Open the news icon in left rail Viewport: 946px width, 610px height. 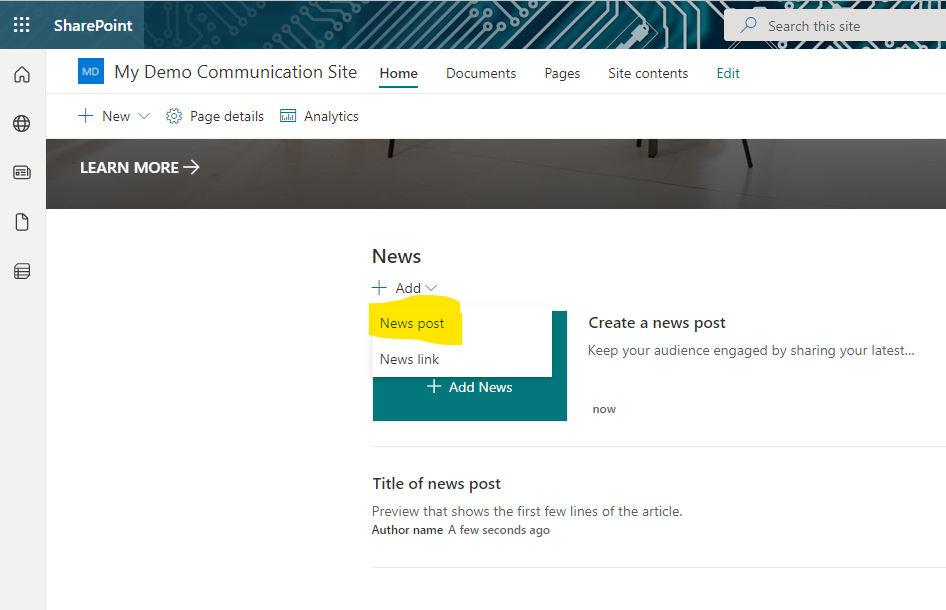[x=22, y=173]
